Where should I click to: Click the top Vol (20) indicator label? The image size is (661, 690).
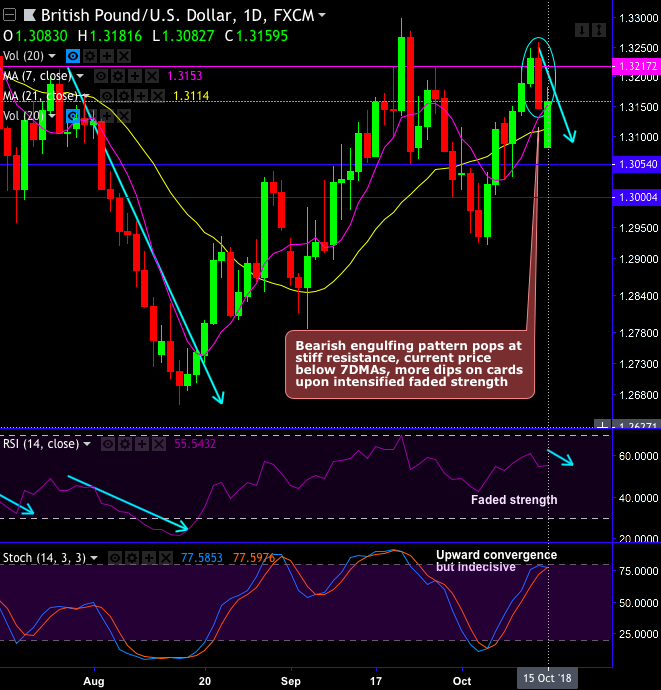pos(23,56)
